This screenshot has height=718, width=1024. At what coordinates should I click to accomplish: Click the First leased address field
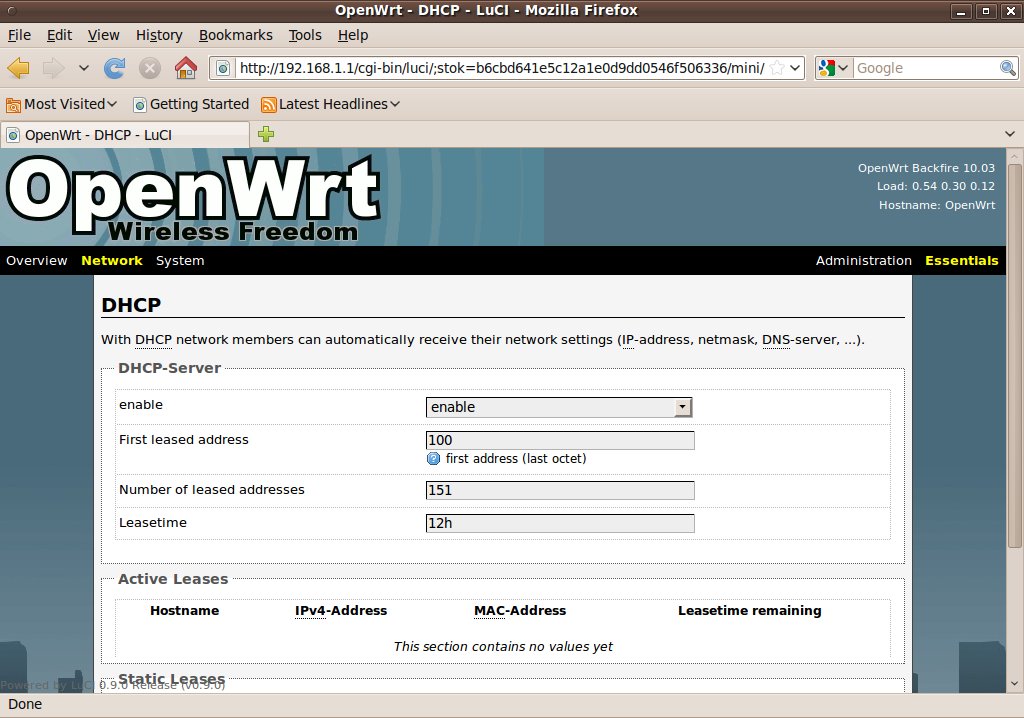(560, 440)
